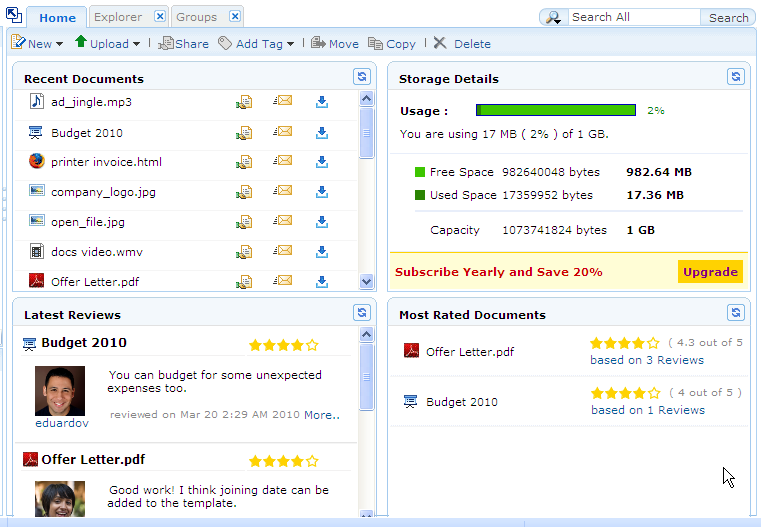This screenshot has height=527, width=761.
Task: Refresh the Recent Documents panel
Action: coord(361,77)
